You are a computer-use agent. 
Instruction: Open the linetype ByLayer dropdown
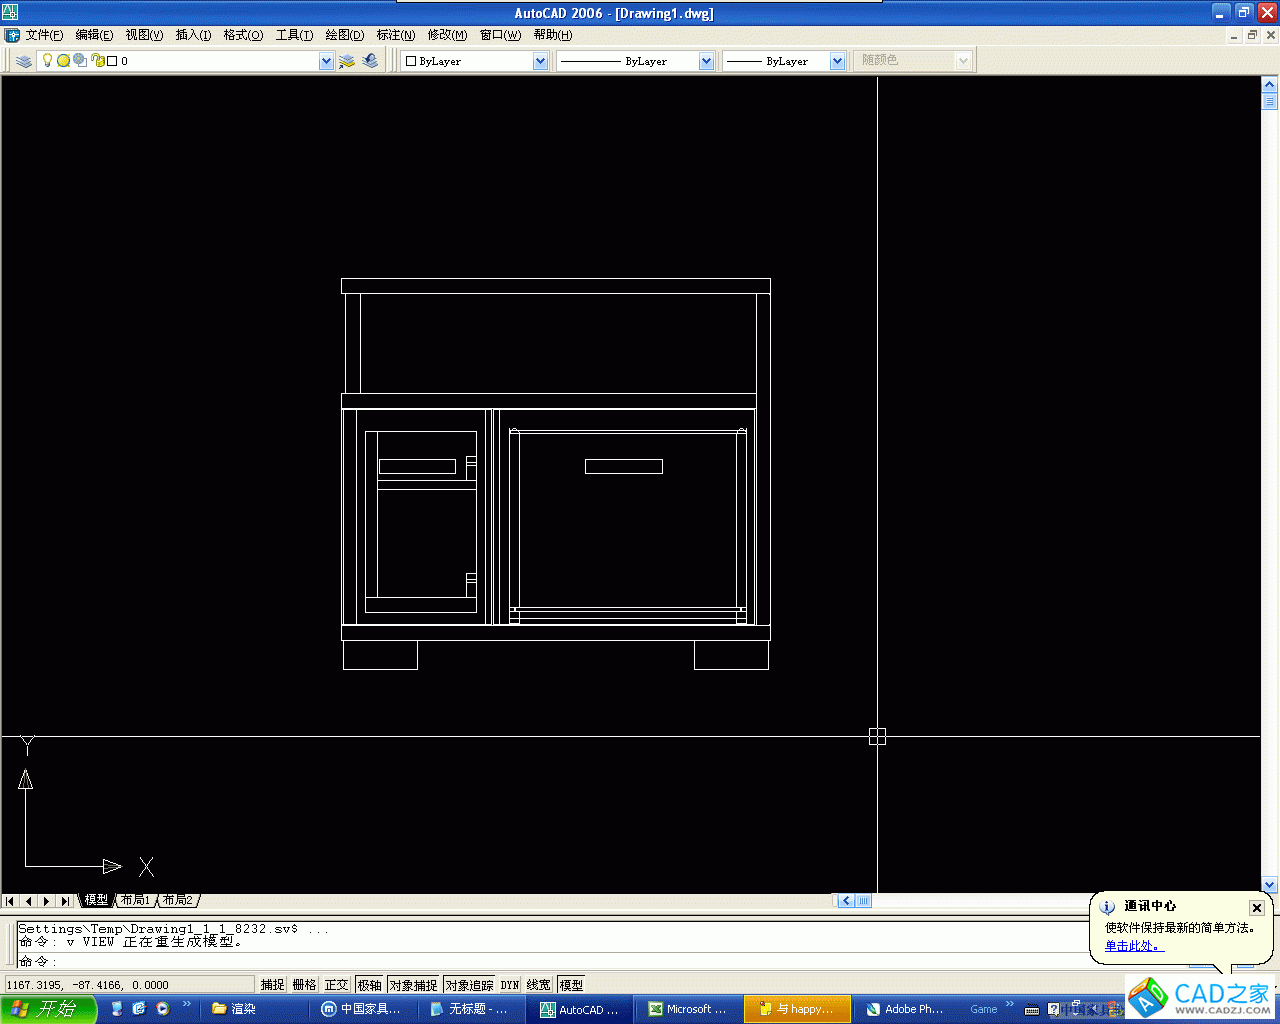pyautogui.click(x=706, y=60)
